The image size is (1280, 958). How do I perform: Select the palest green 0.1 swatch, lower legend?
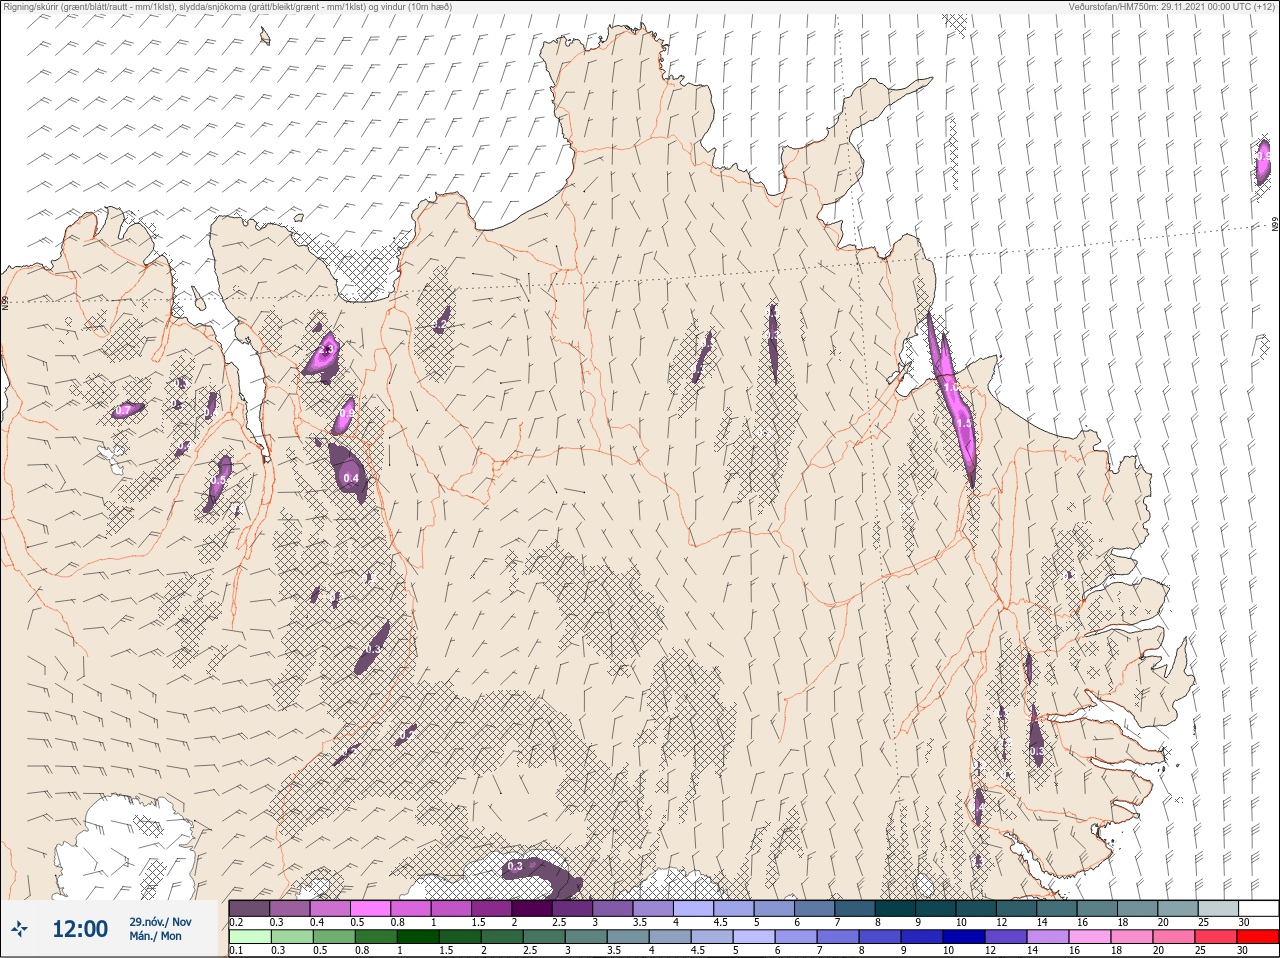pyautogui.click(x=250, y=937)
